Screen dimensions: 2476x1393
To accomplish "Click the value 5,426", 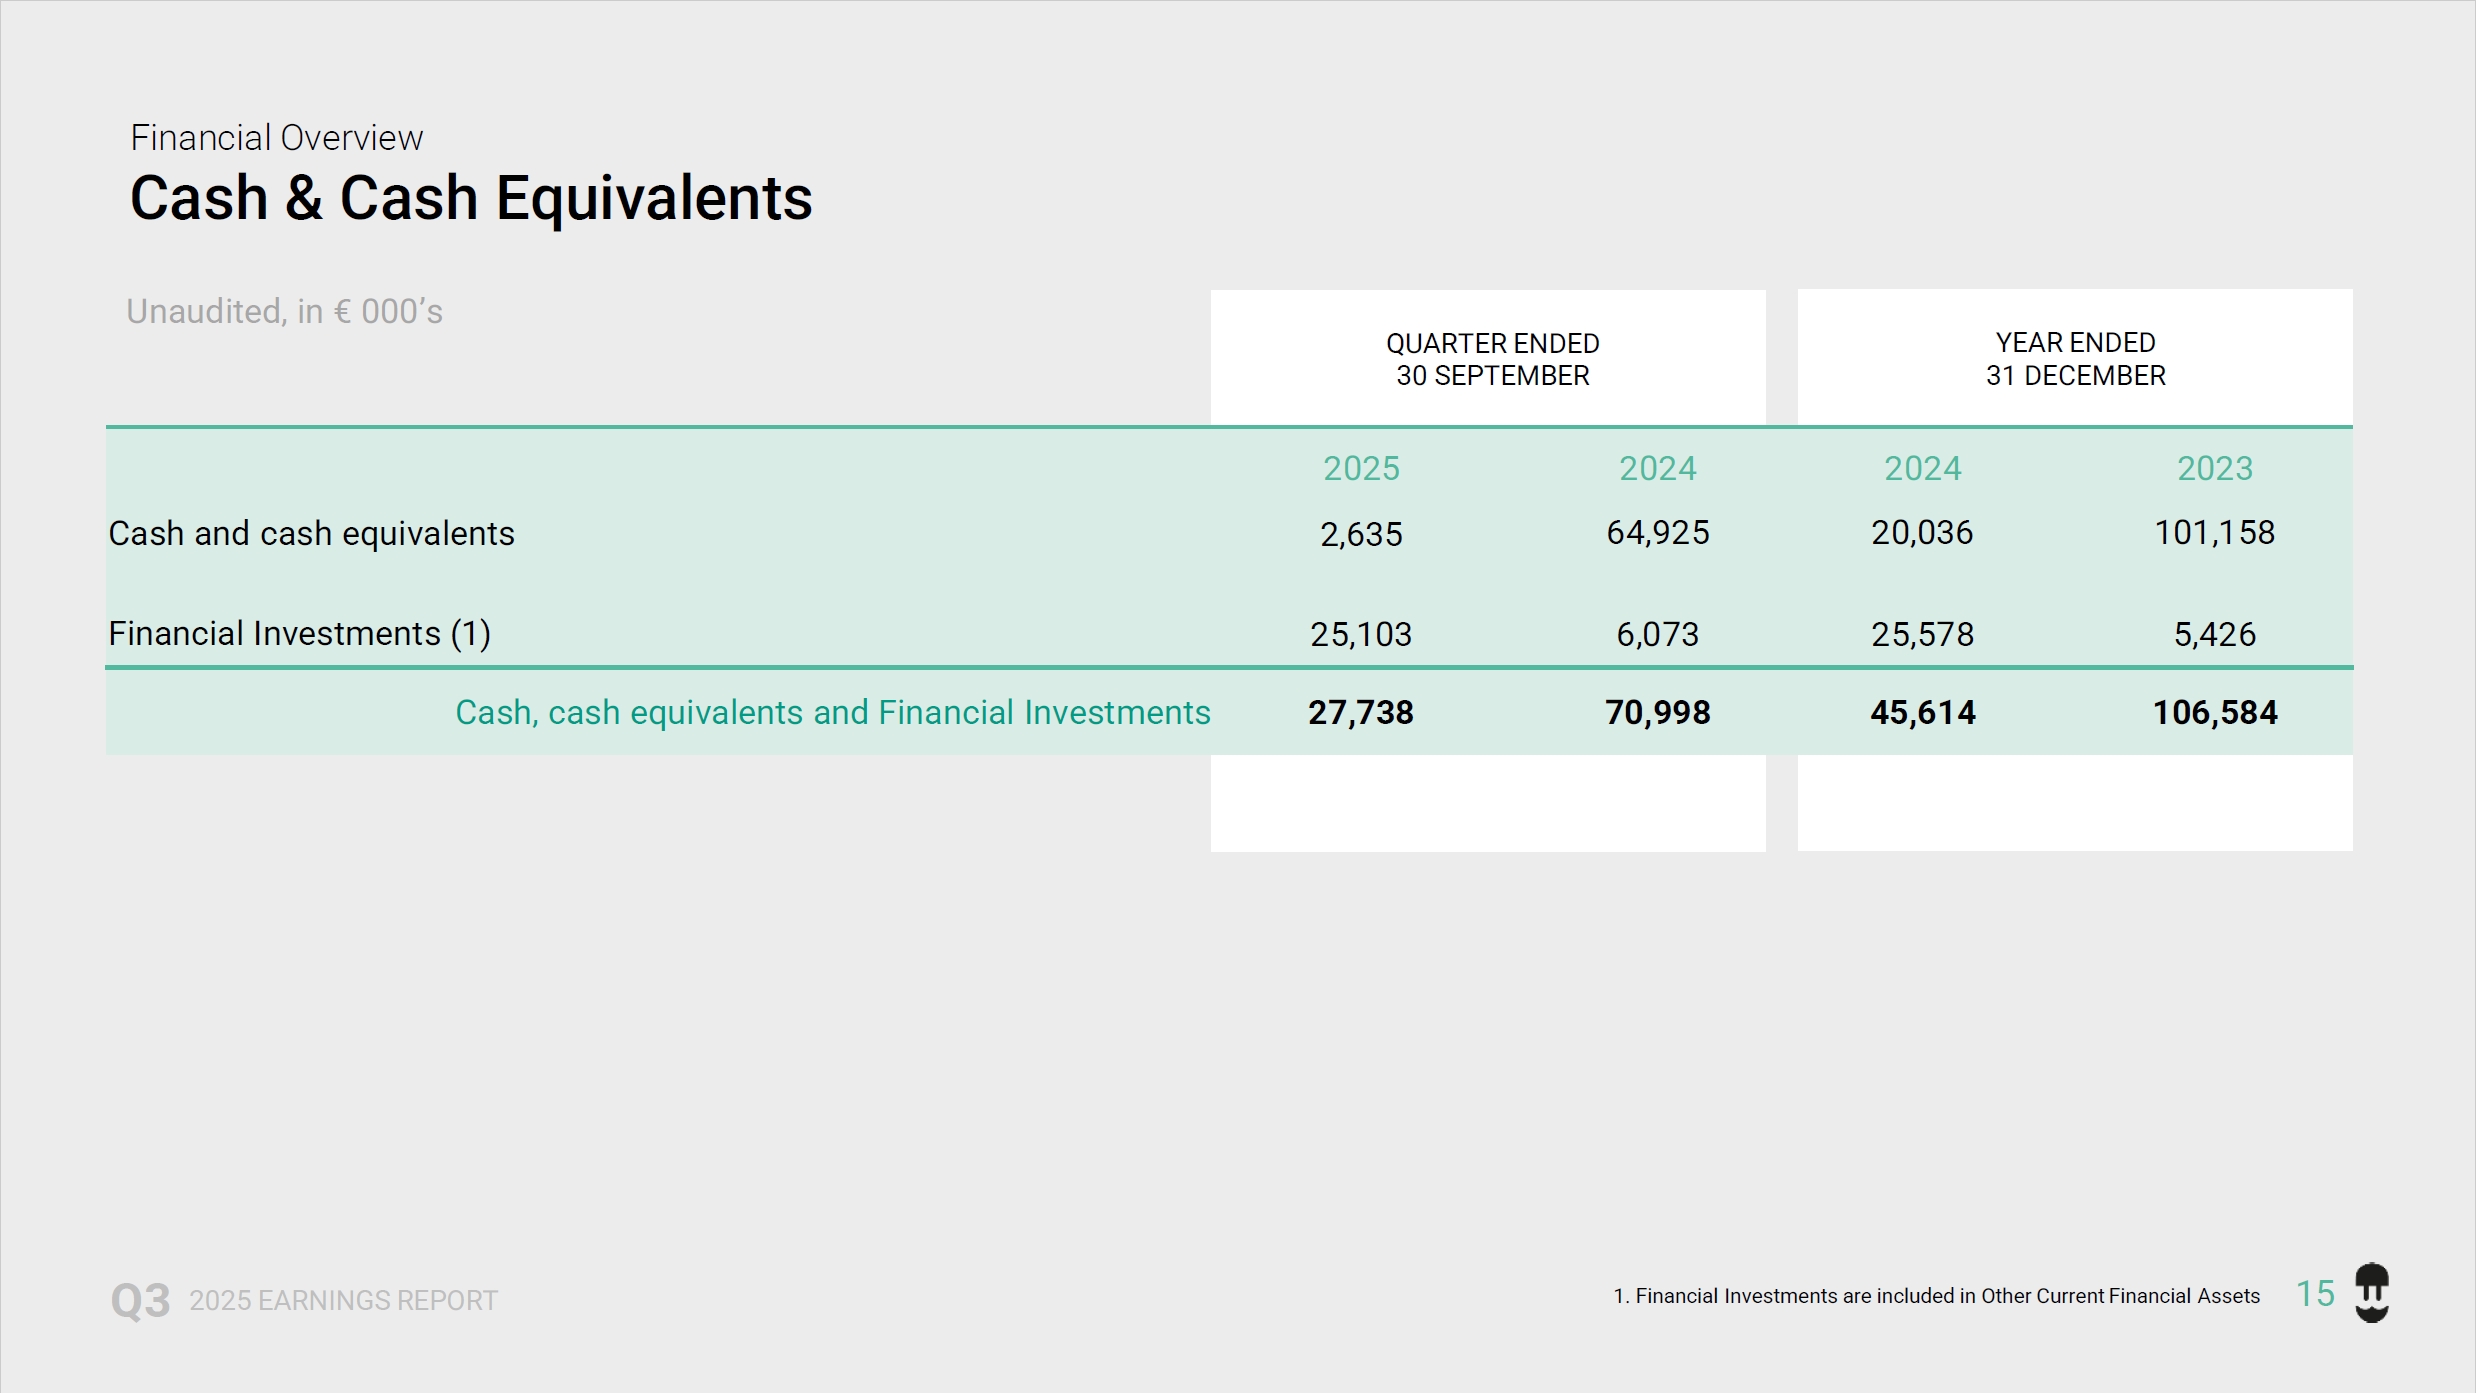I will (2215, 635).
